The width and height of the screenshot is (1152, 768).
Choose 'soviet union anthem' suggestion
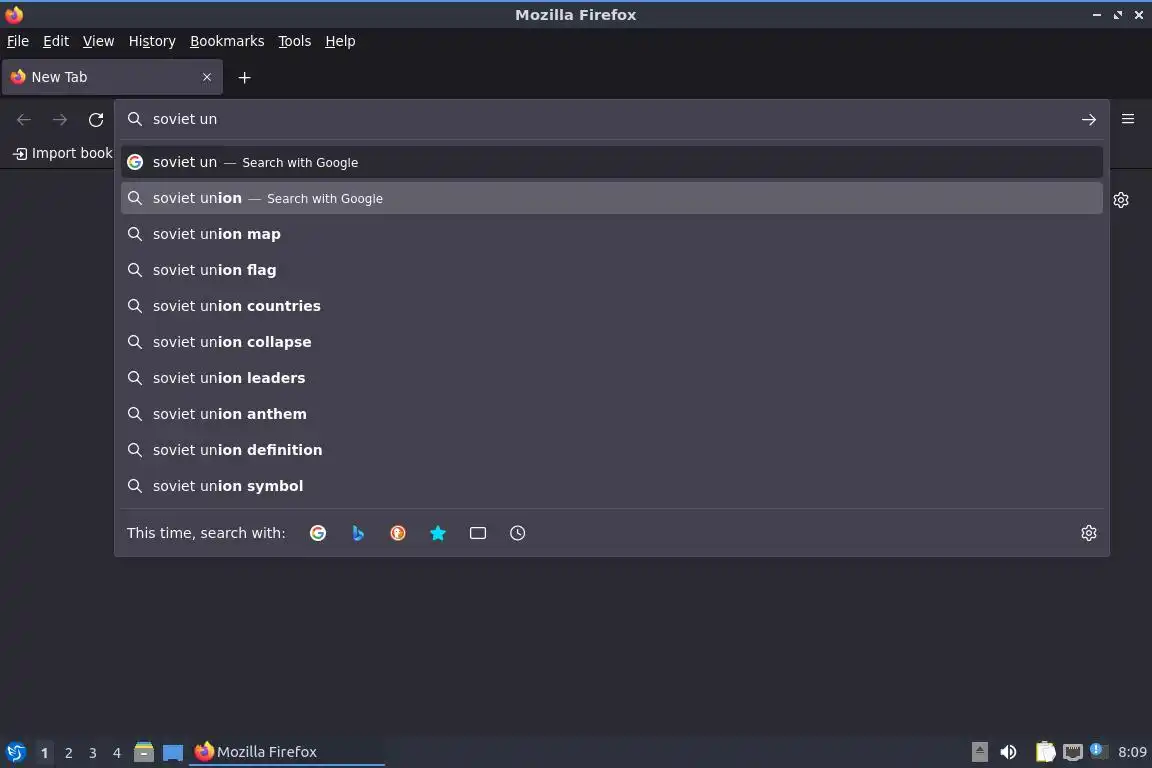click(x=611, y=414)
